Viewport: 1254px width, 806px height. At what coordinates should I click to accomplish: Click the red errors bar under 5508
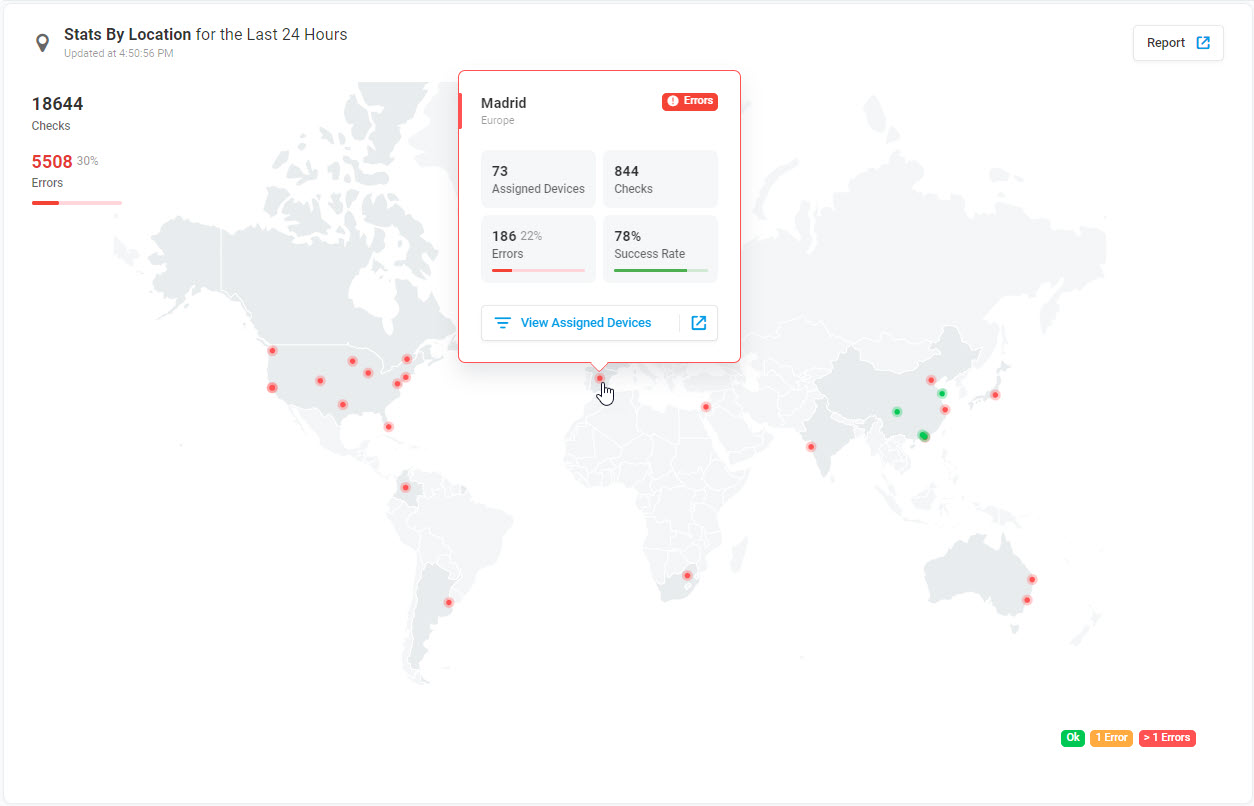[76, 203]
